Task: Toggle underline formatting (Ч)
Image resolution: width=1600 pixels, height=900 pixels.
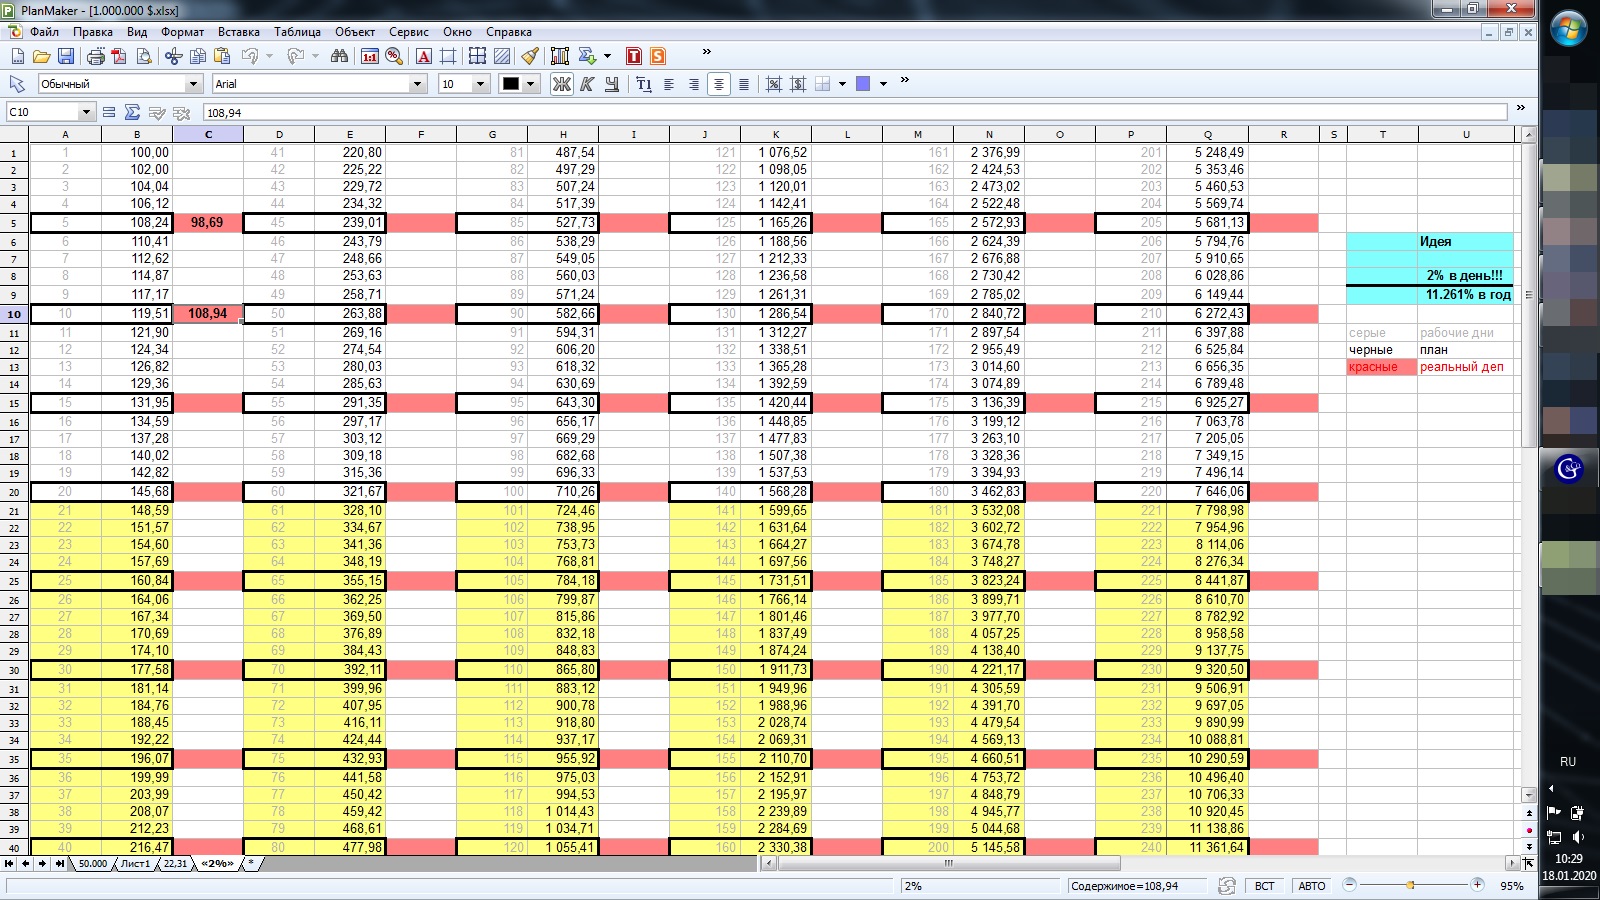Action: [611, 84]
